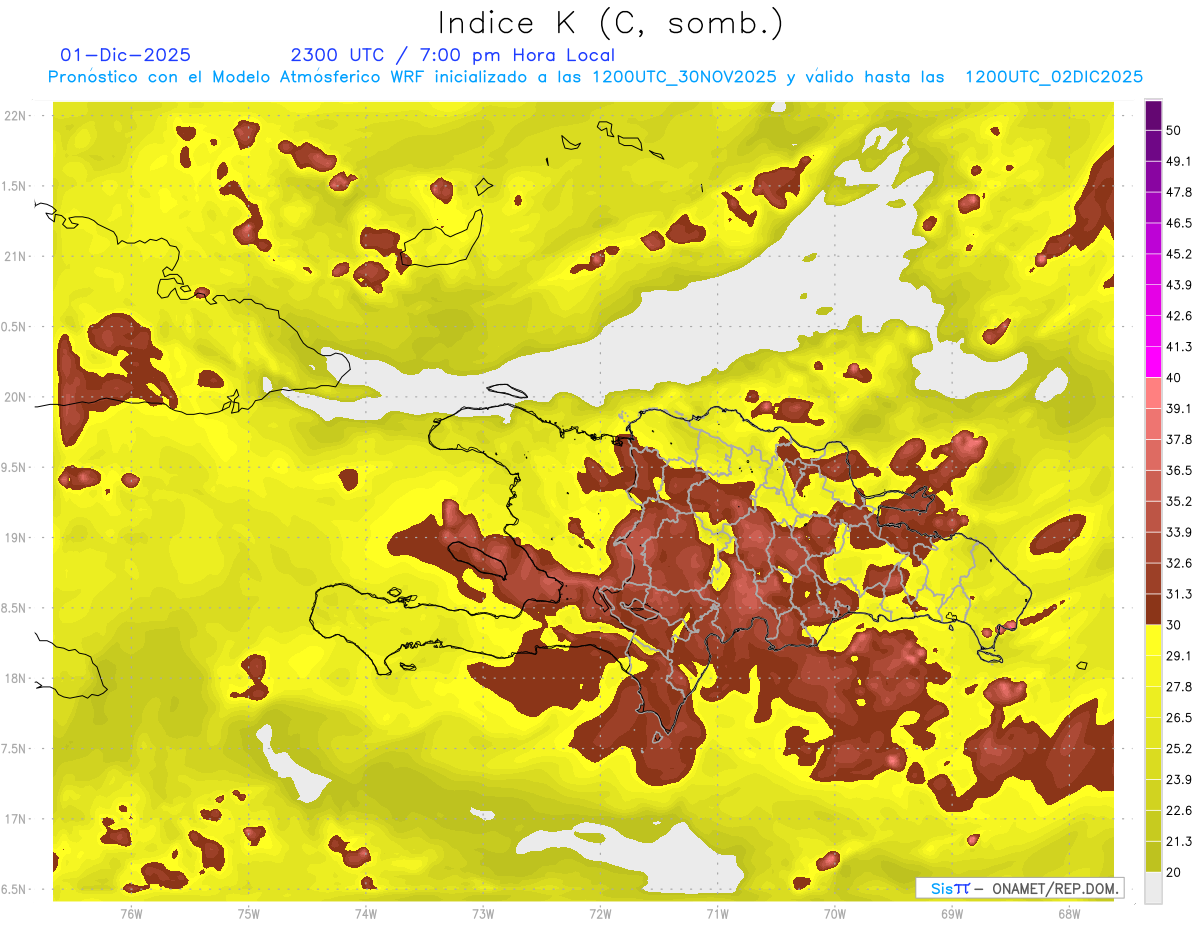
Task: Pick the dark purple legend swatch above 50
Action: [1153, 115]
